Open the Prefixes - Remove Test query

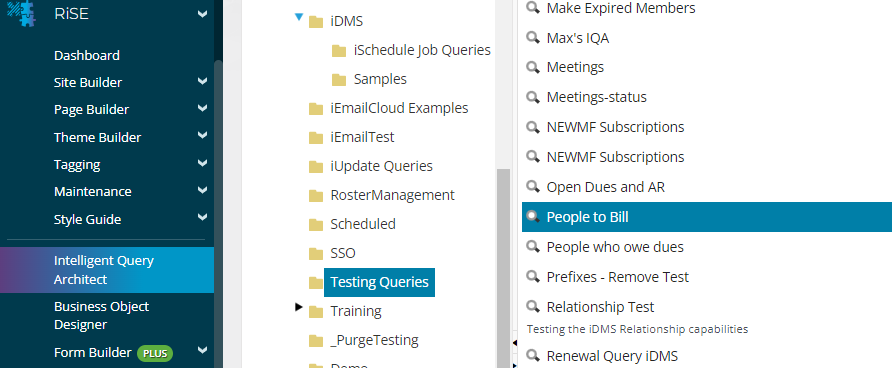(617, 277)
